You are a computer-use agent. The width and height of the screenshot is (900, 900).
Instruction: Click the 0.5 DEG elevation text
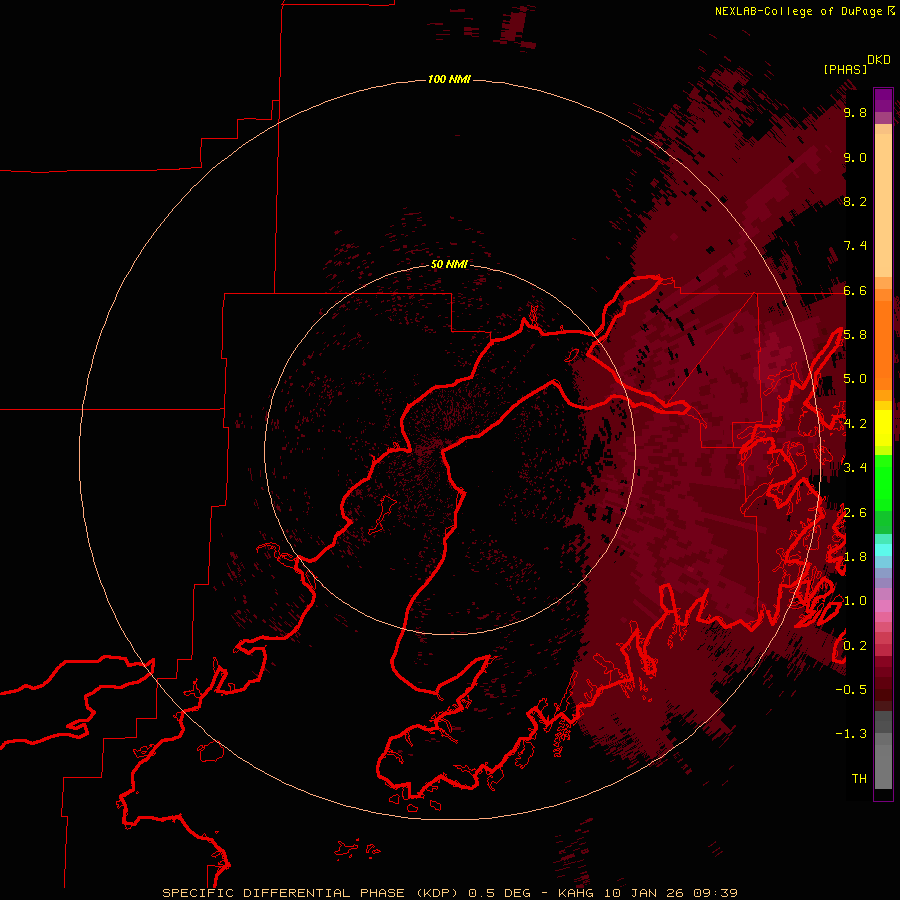499,893
